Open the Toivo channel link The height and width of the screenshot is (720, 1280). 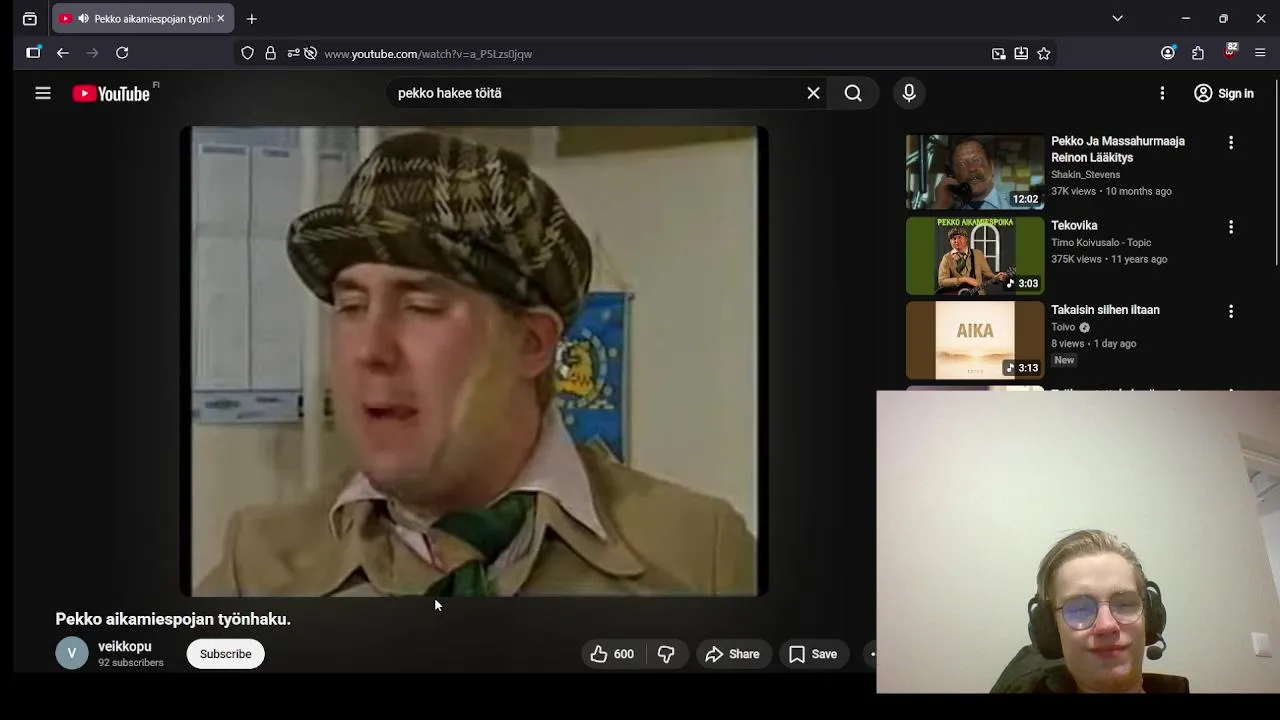[x=1063, y=327]
